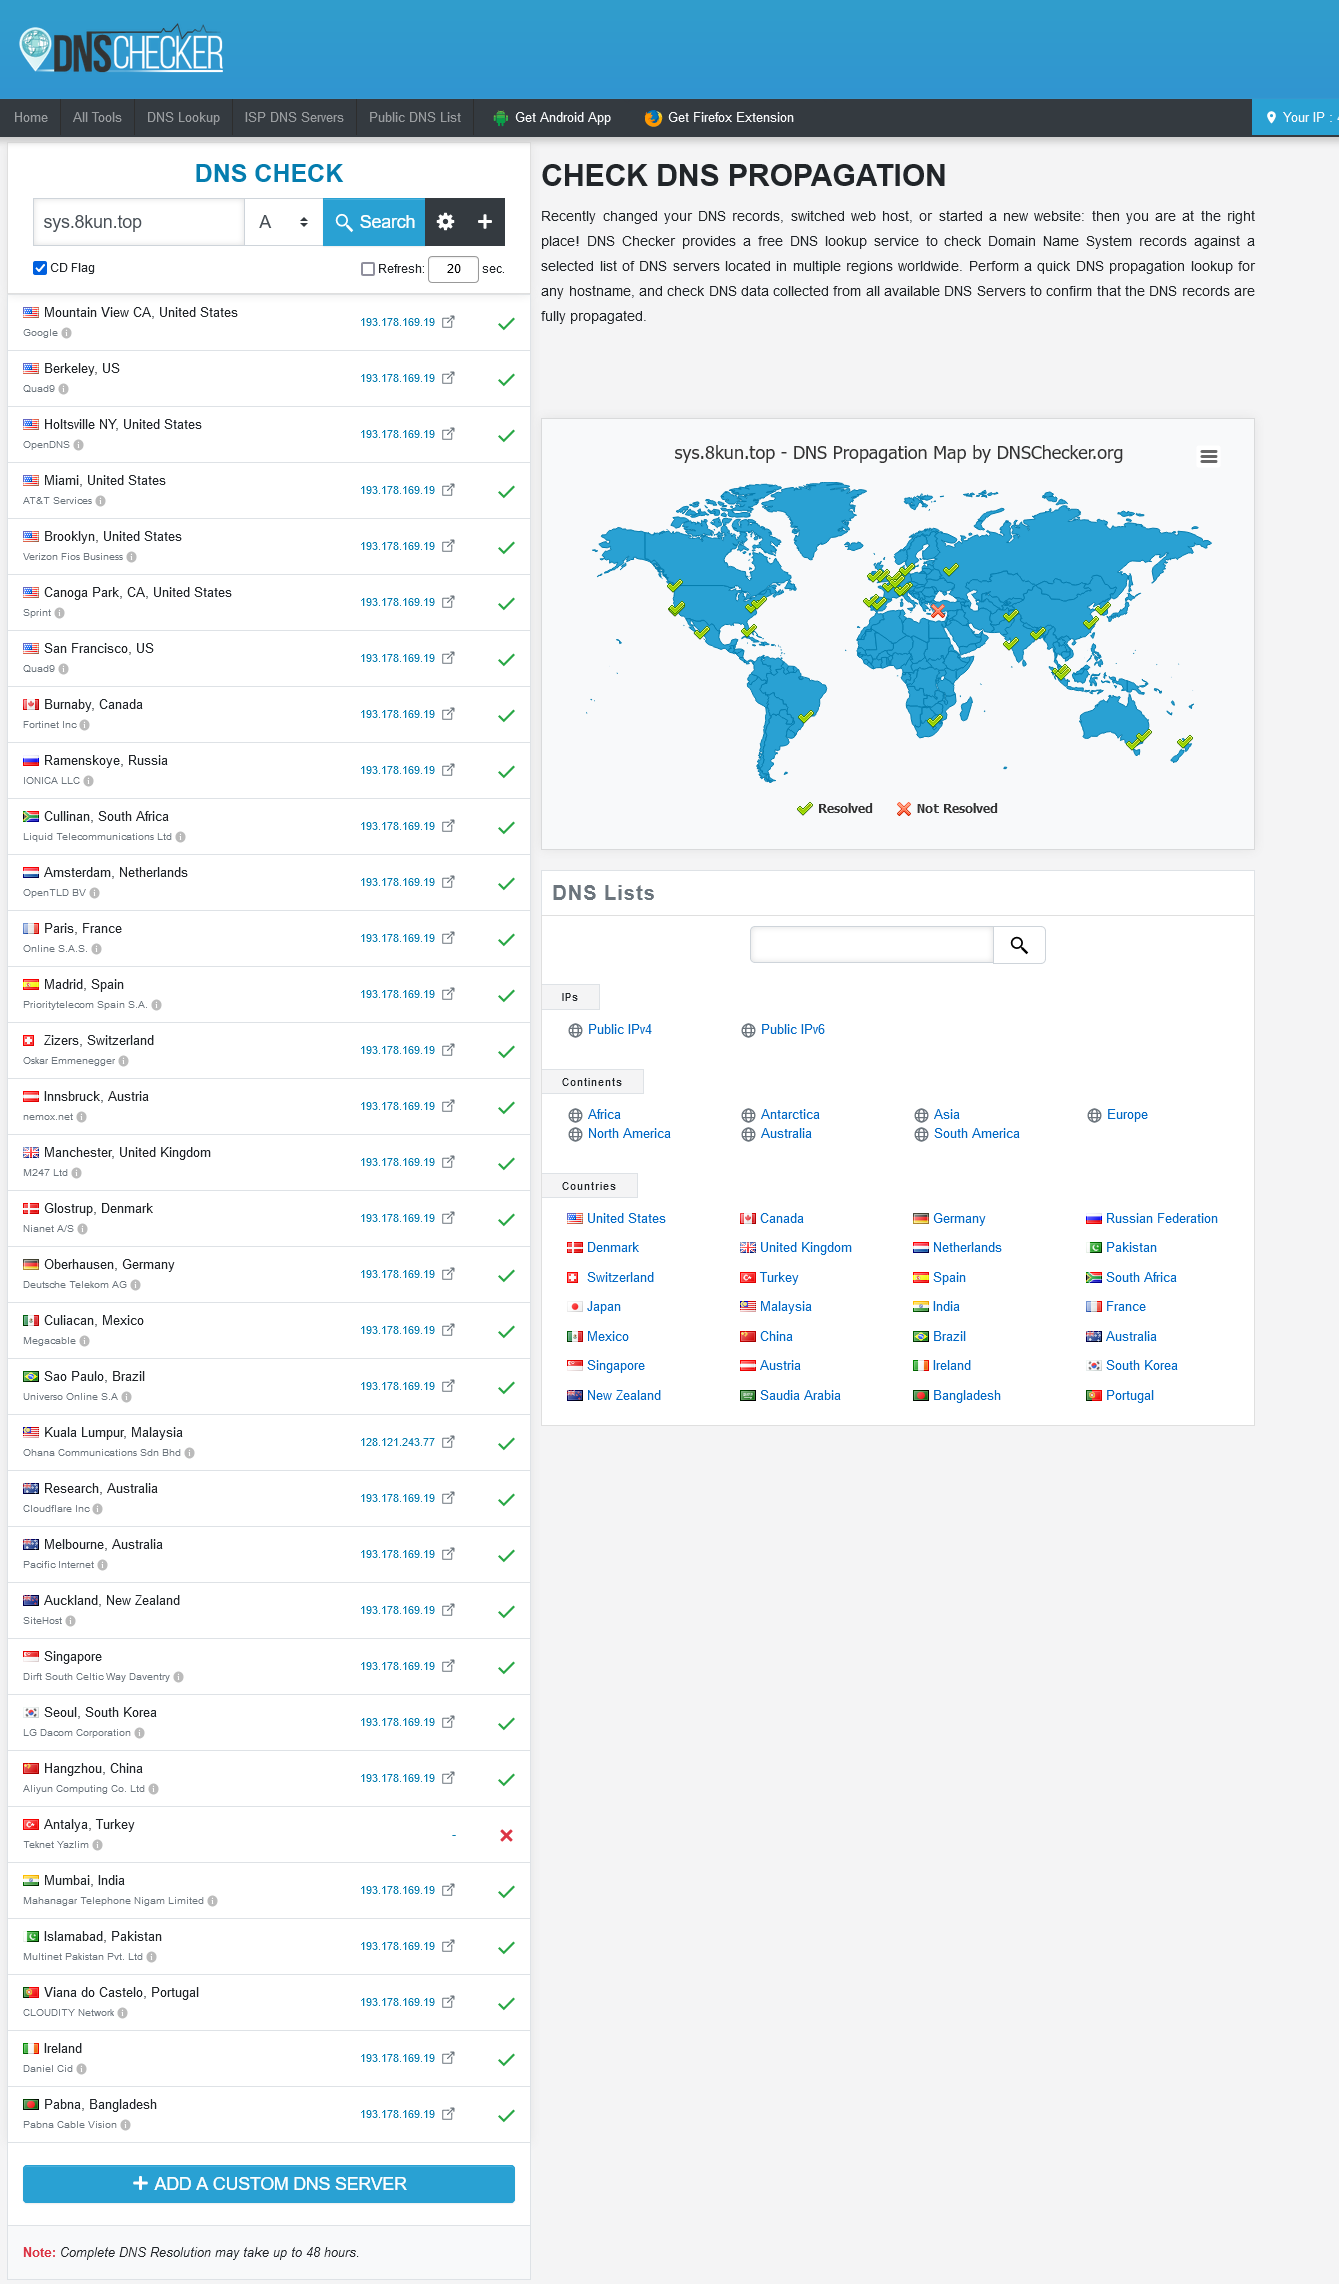Open Europe continent link
The image size is (1339, 2284).
[x=1127, y=1114]
